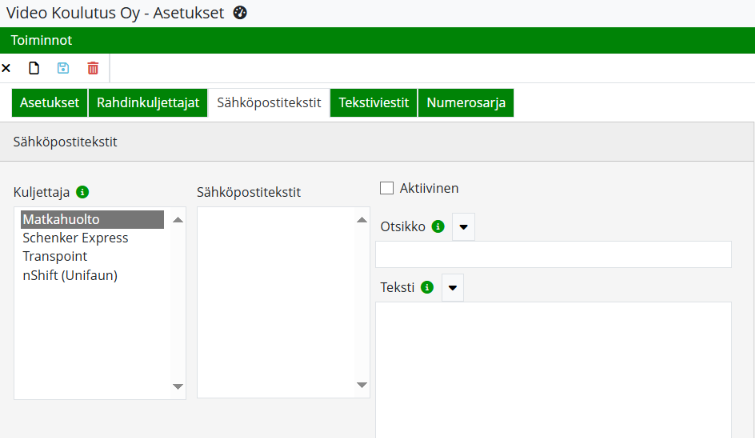This screenshot has height=438, width=755.
Task: Click into the Otsikko text field
Action: tap(553, 255)
